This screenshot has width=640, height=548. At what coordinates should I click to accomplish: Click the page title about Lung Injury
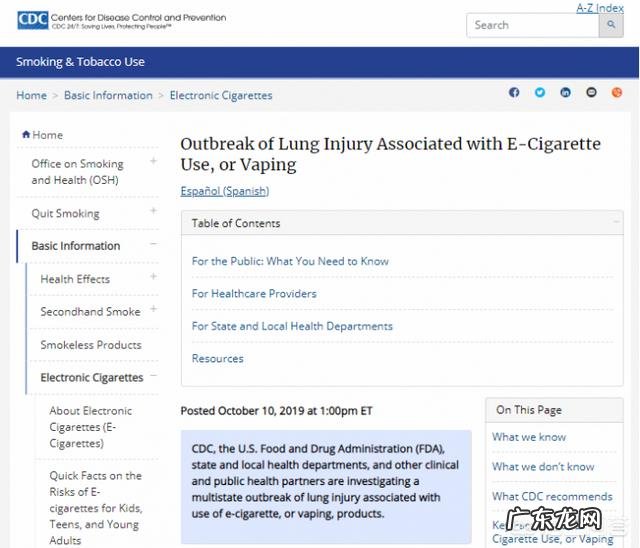(391, 154)
